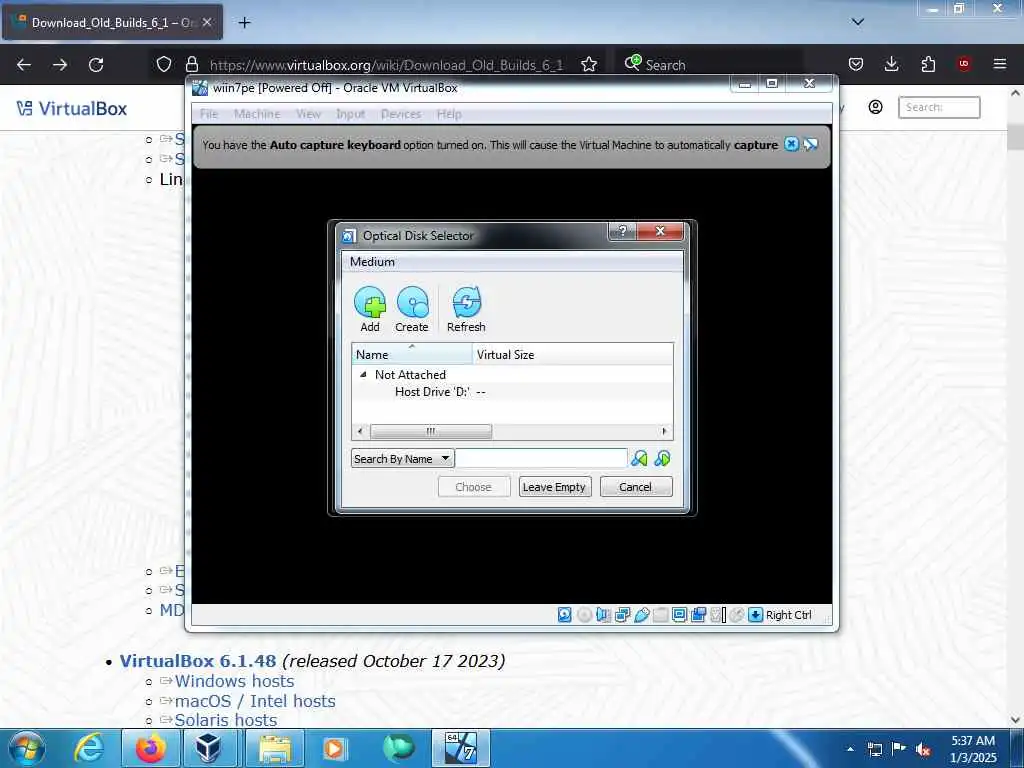This screenshot has height=768, width=1024.
Task: Click the Firefox Search box
Action: pos(709,65)
